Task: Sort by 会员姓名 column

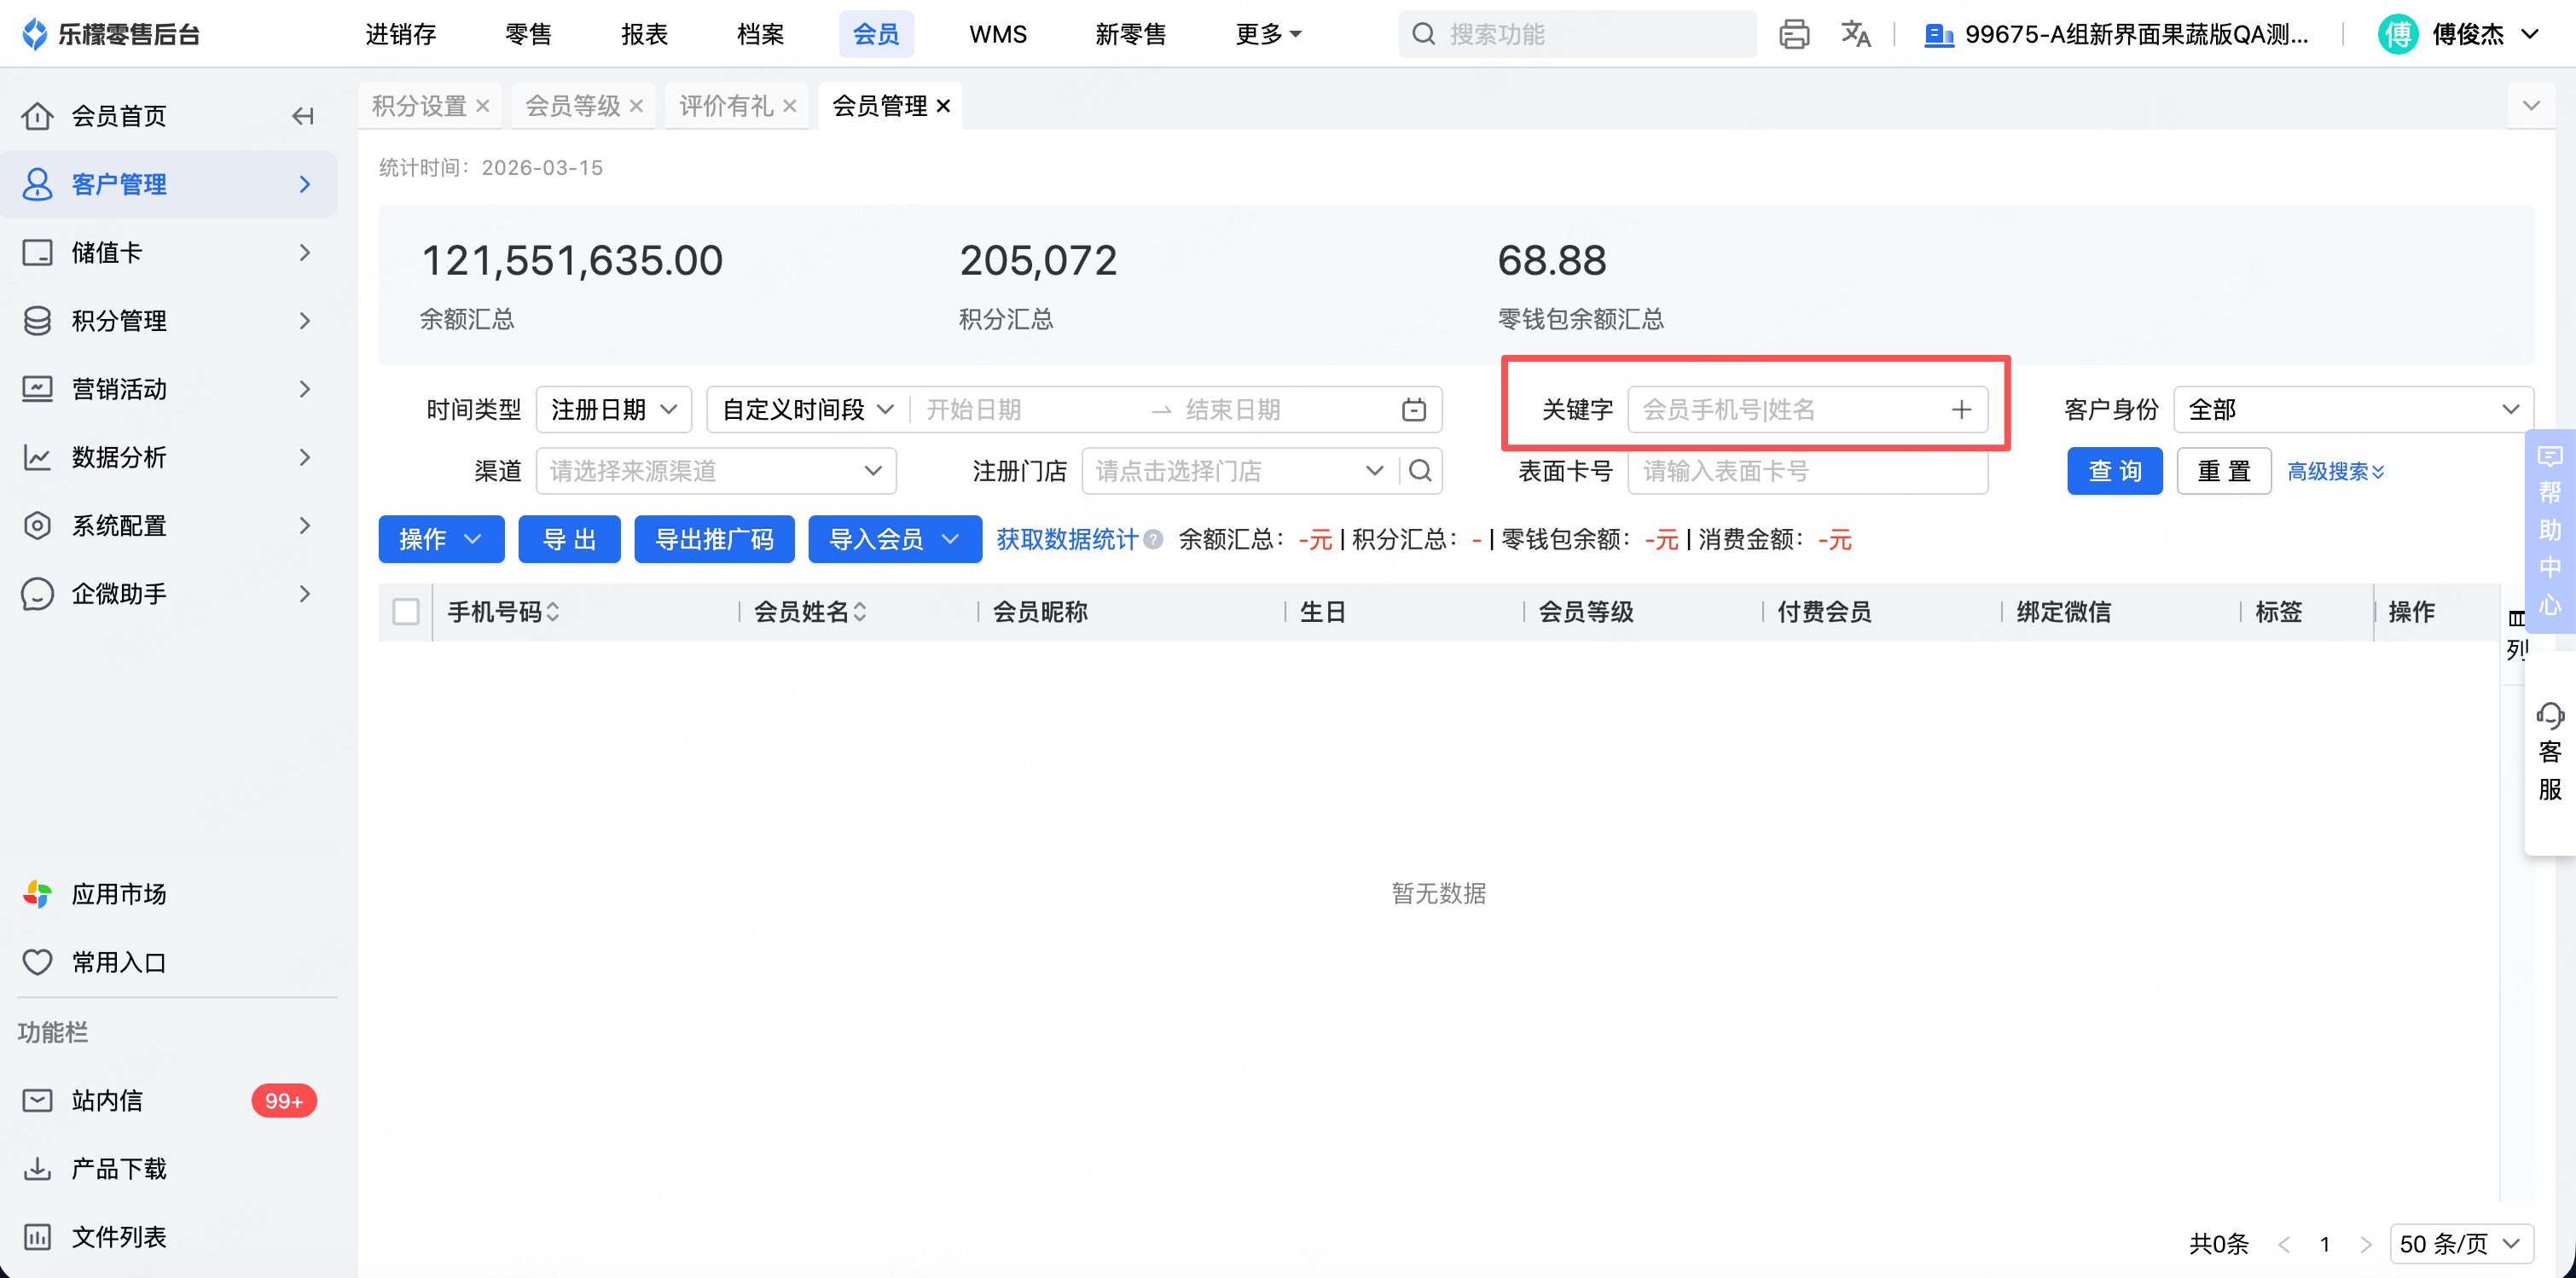Action: pyautogui.click(x=860, y=612)
